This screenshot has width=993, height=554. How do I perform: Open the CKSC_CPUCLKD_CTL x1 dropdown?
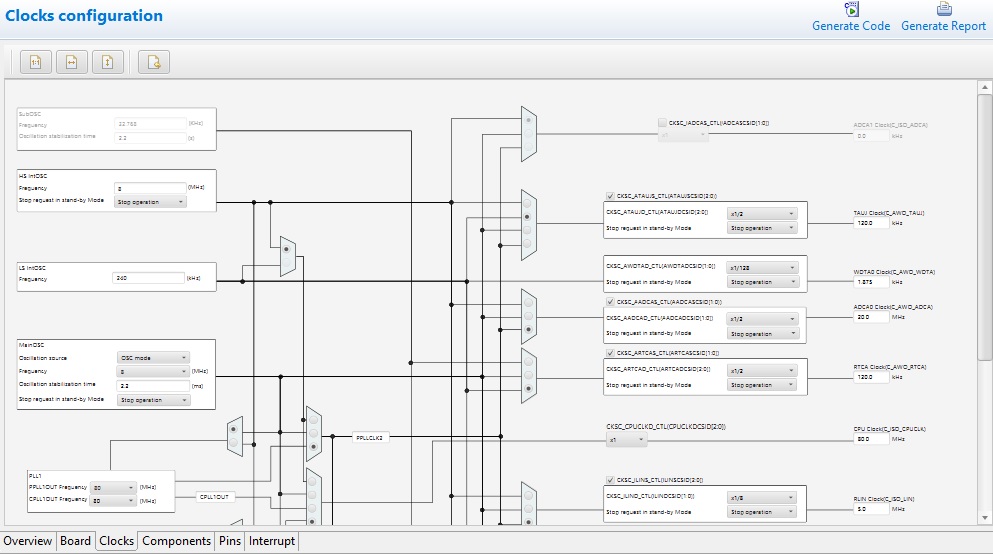[626, 439]
